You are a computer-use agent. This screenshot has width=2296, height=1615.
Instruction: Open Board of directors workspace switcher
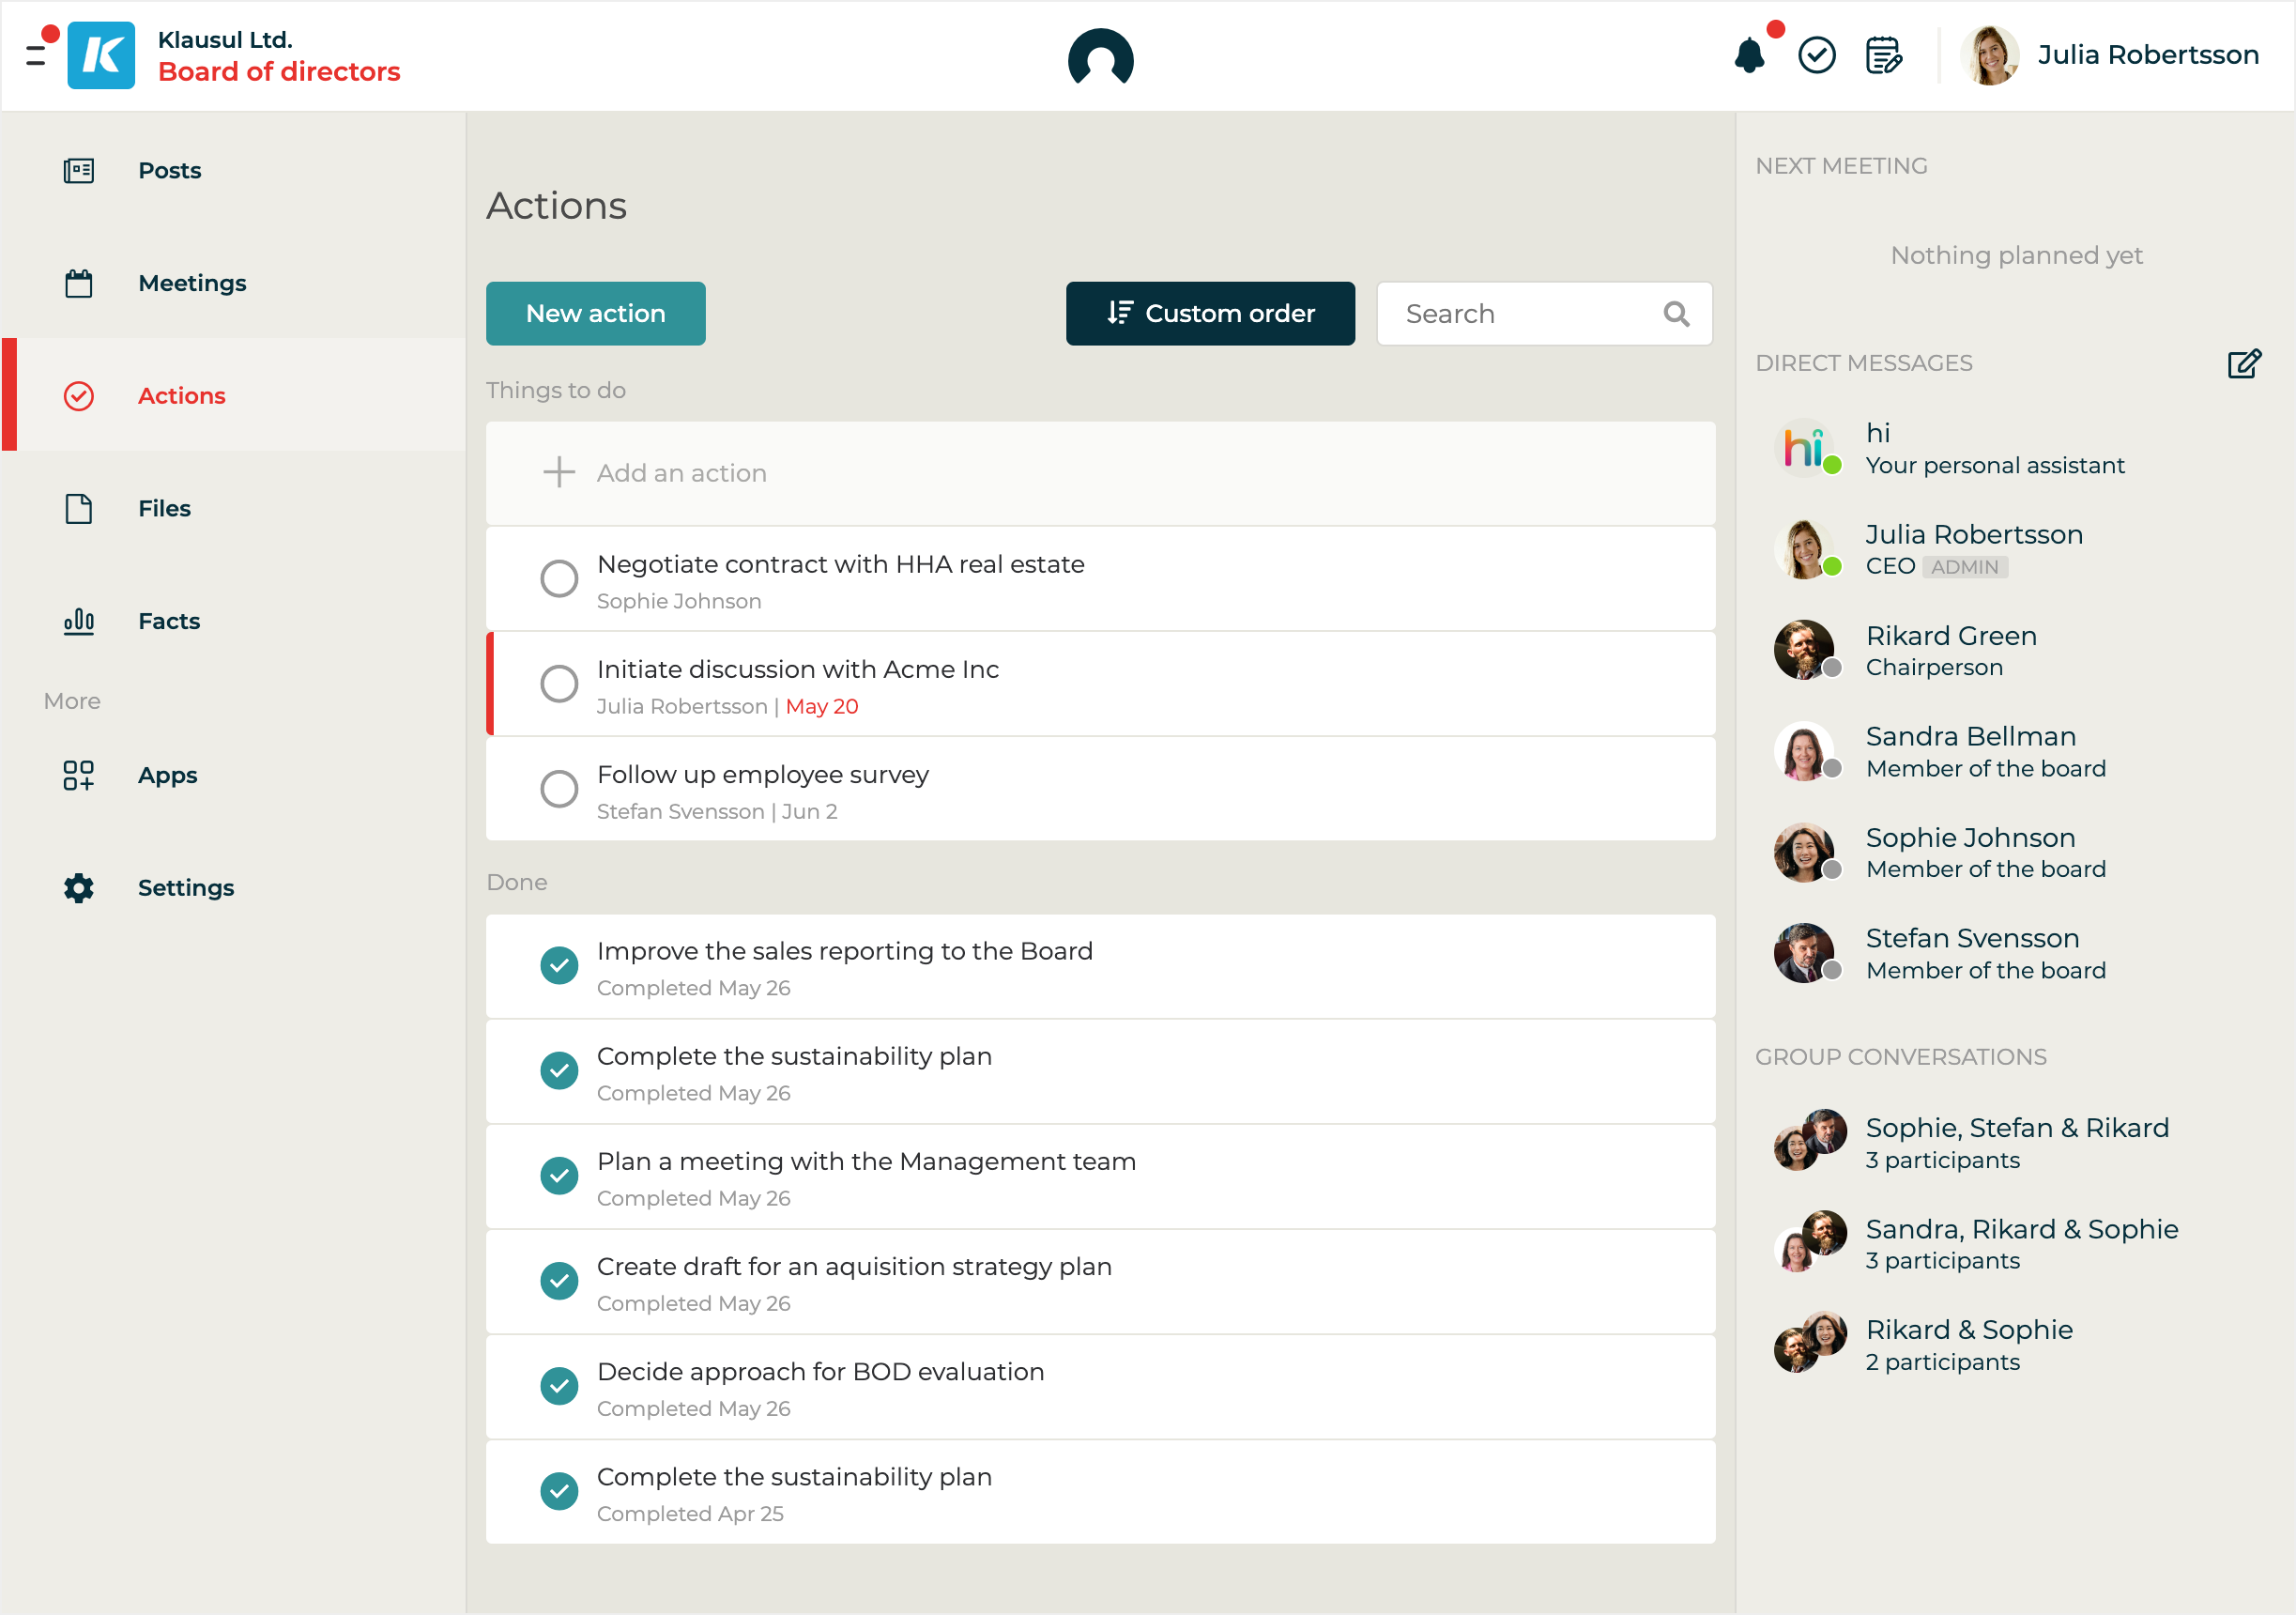point(279,72)
